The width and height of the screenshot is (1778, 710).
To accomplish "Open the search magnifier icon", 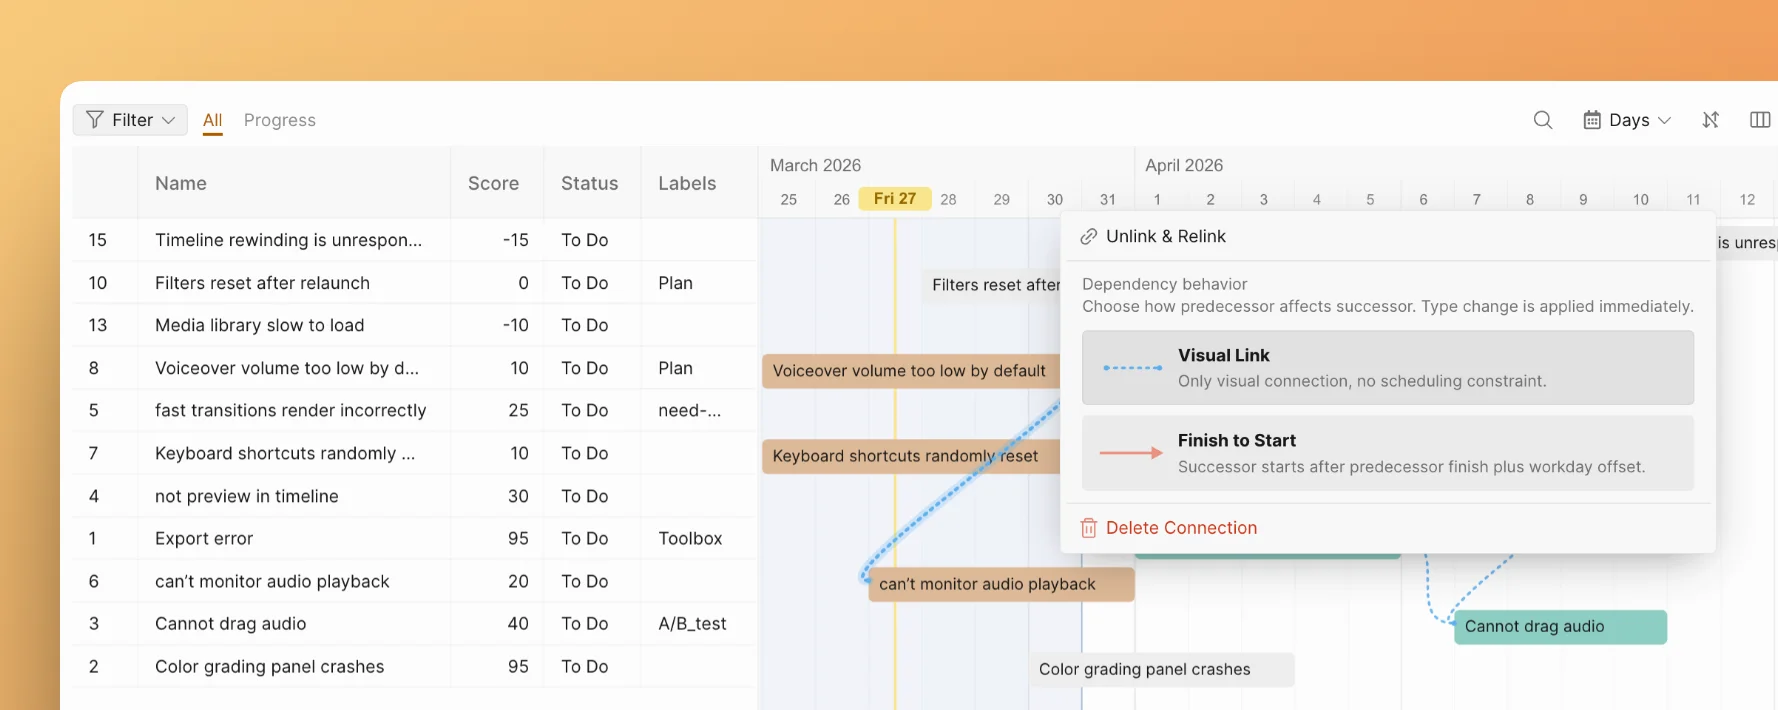I will [x=1543, y=120].
